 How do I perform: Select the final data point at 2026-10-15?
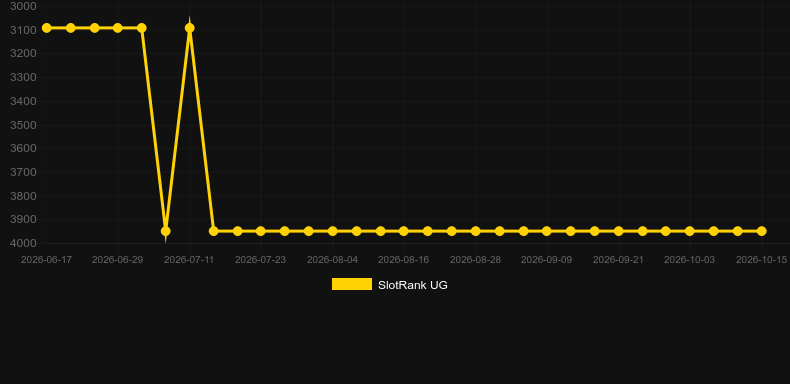pyautogui.click(x=761, y=231)
